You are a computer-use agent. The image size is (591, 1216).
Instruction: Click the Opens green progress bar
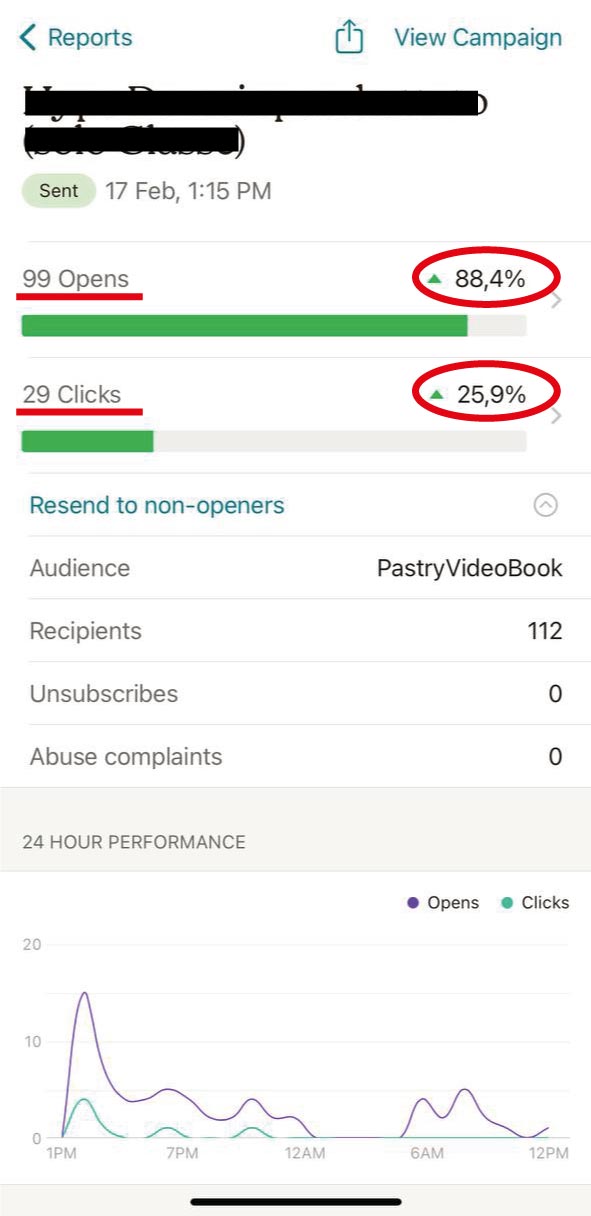tap(244, 326)
